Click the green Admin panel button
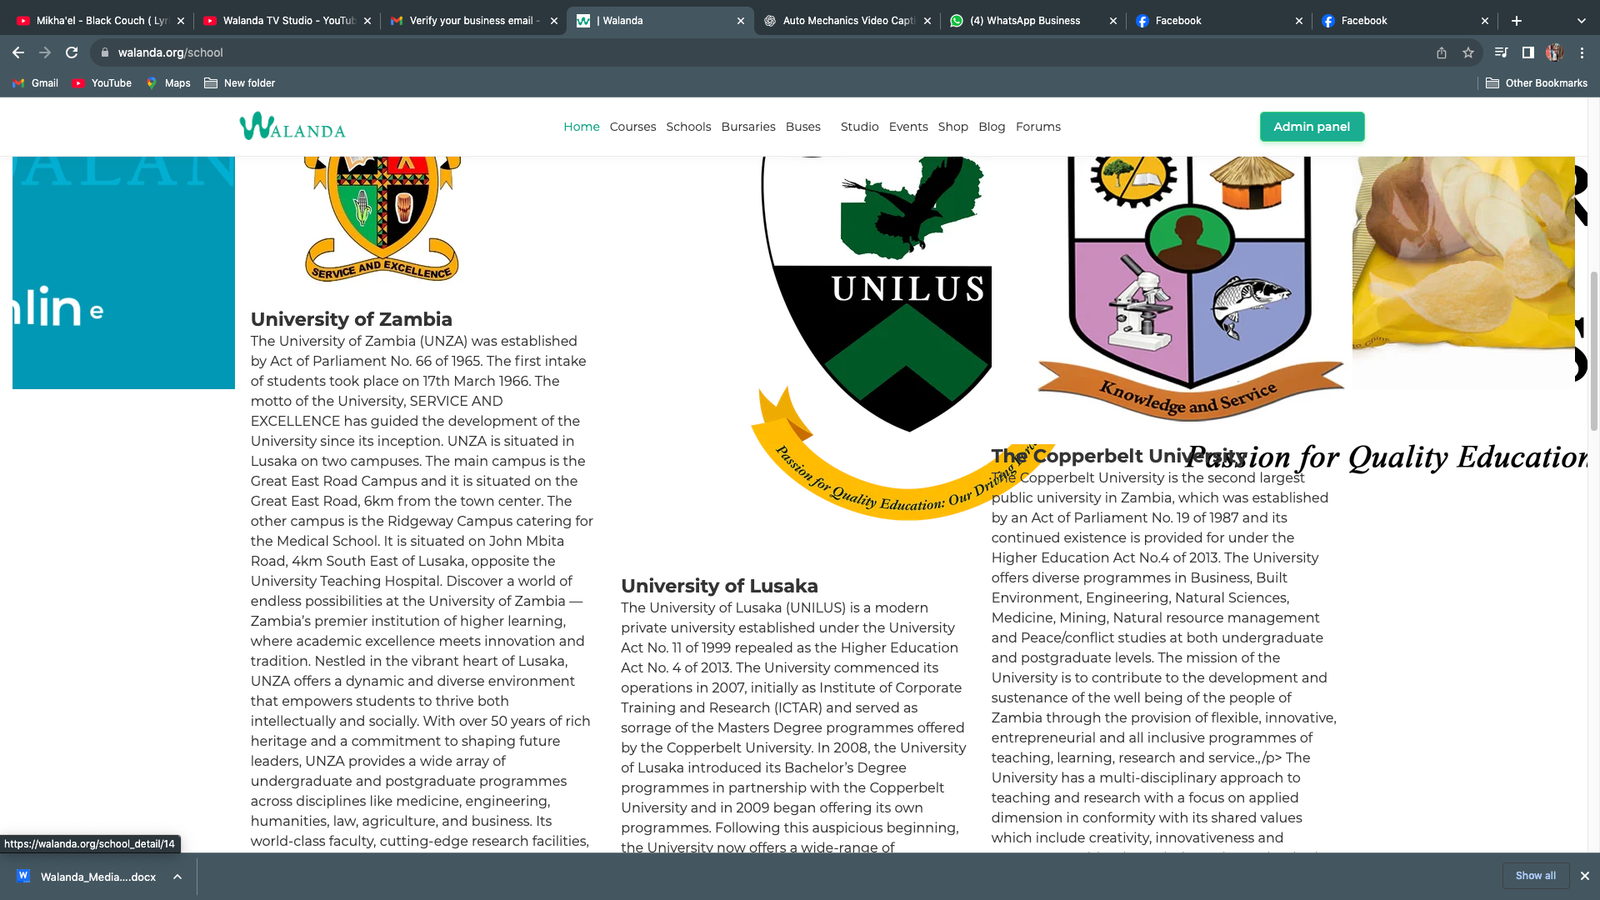The width and height of the screenshot is (1600, 900). tap(1311, 127)
